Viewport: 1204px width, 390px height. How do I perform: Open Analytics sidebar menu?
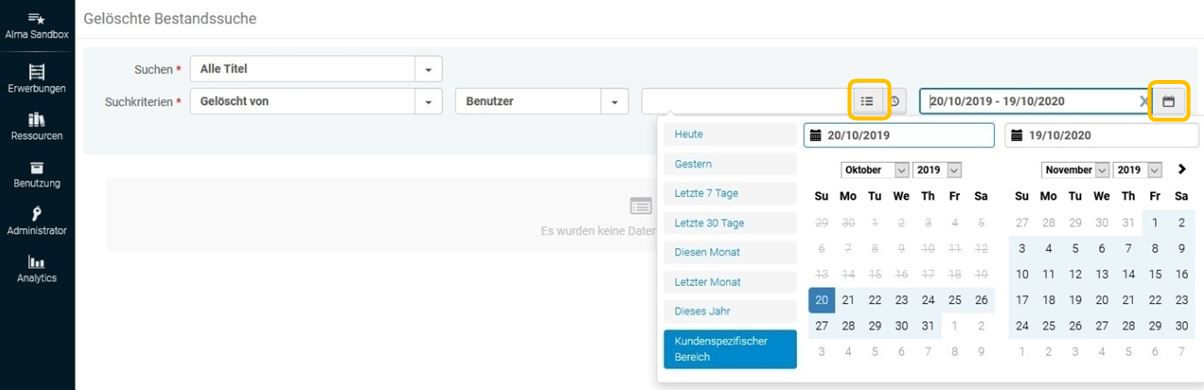(37, 269)
